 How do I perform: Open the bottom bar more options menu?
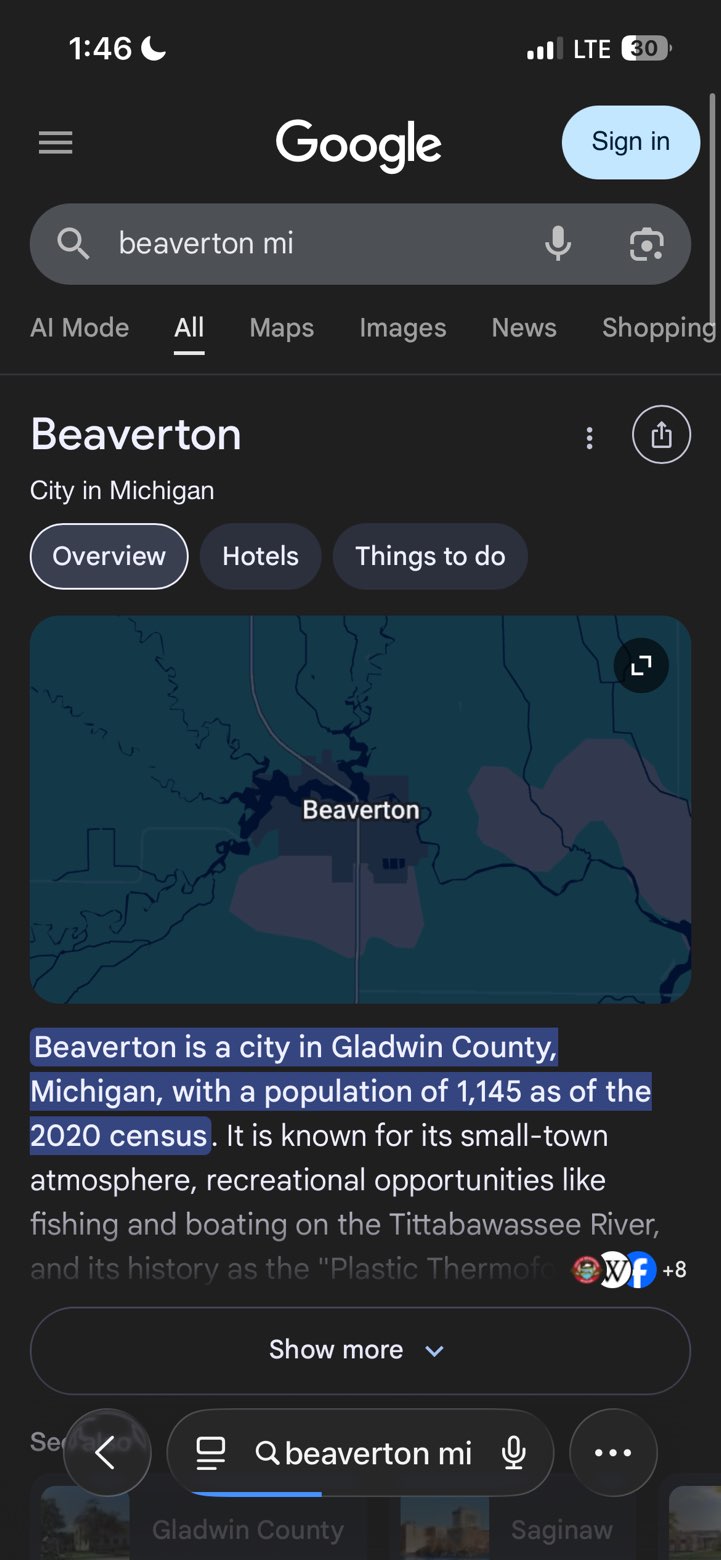point(613,1453)
